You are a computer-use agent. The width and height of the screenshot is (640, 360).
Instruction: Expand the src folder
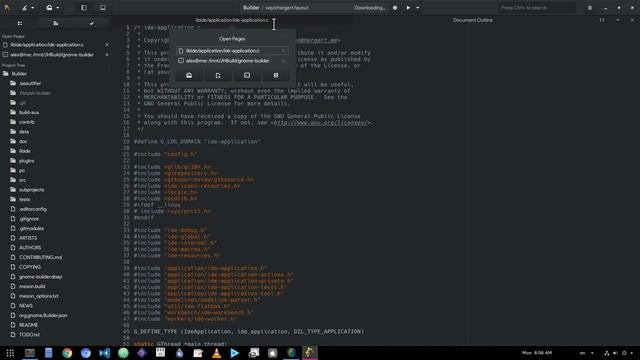(22, 180)
